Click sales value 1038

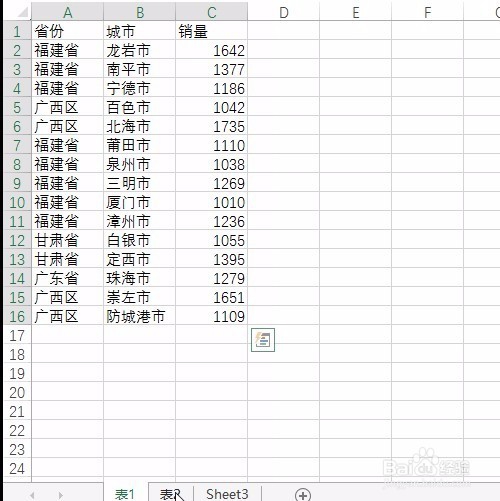(212, 164)
